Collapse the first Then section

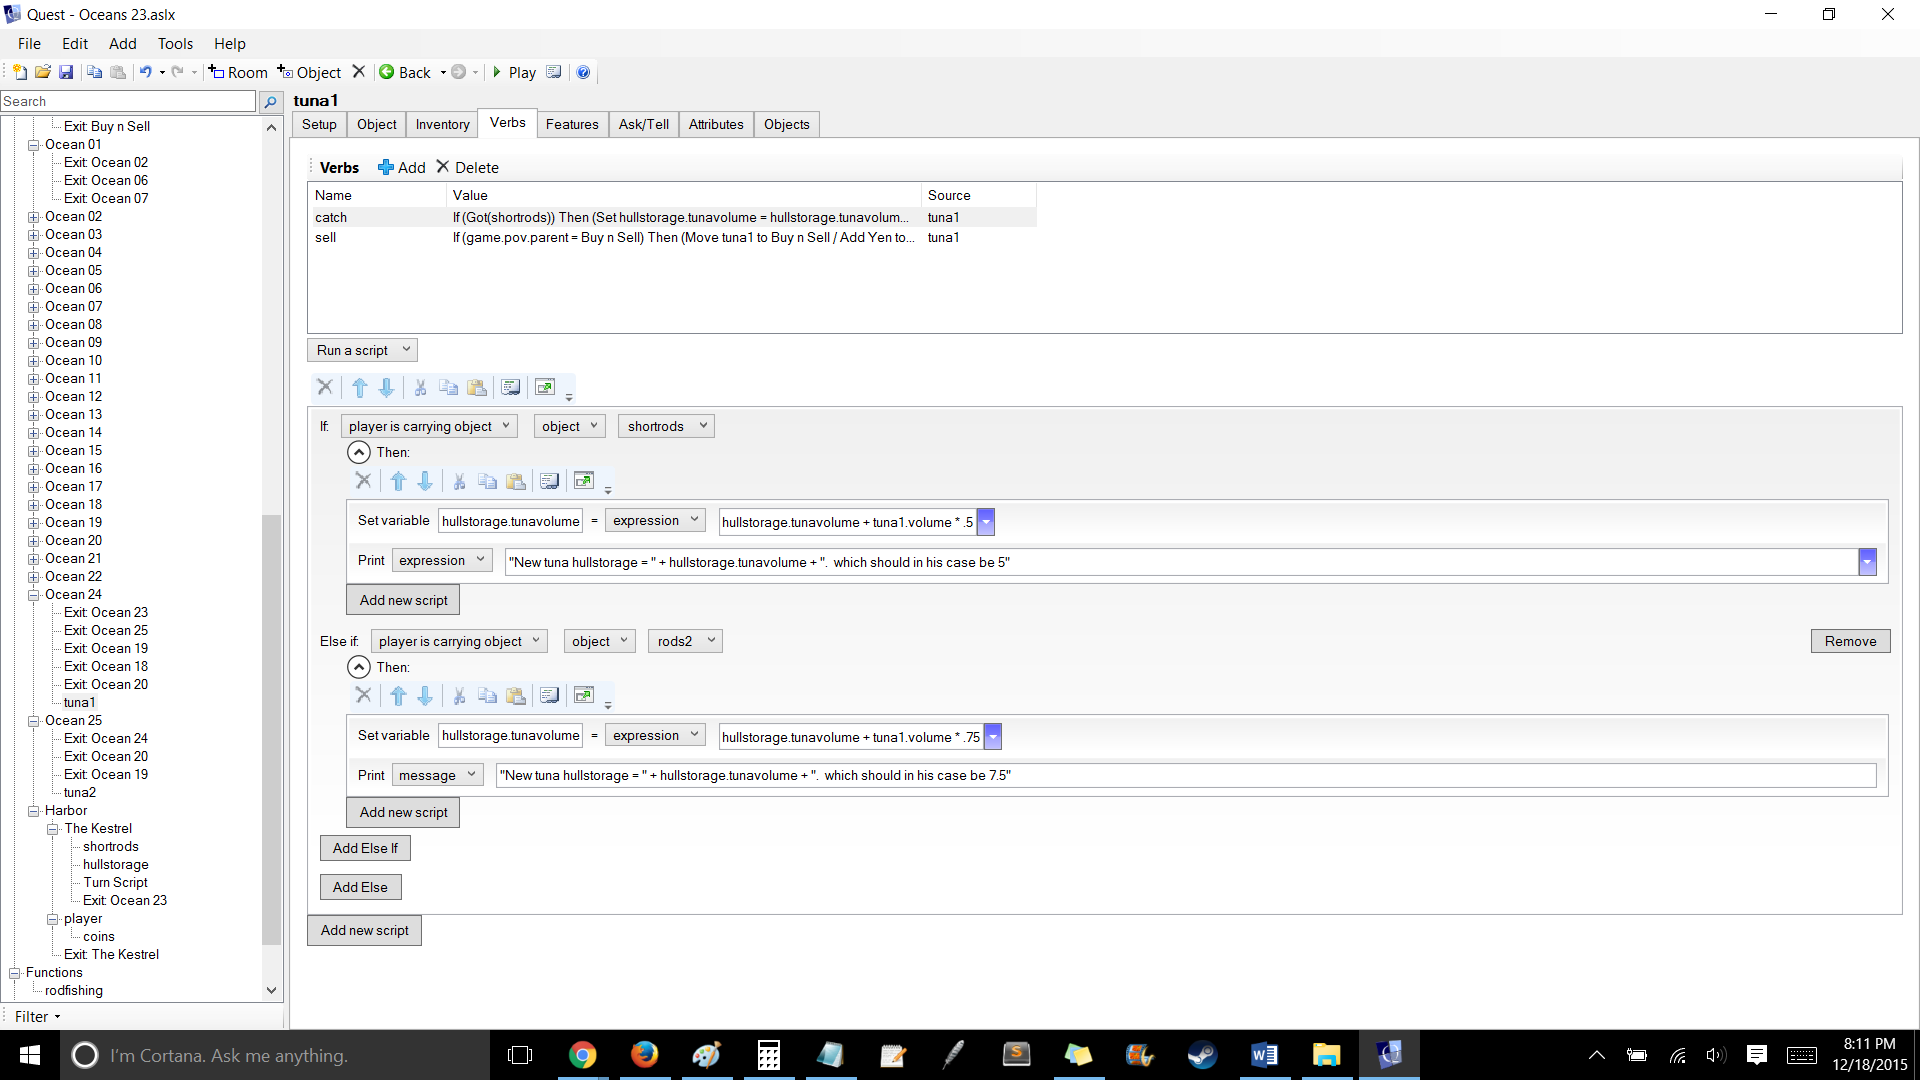click(x=358, y=452)
